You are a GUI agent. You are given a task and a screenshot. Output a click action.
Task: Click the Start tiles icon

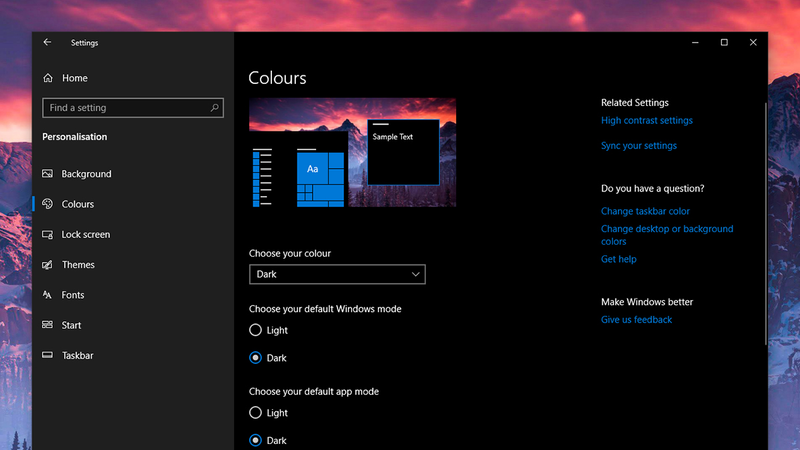click(x=47, y=324)
